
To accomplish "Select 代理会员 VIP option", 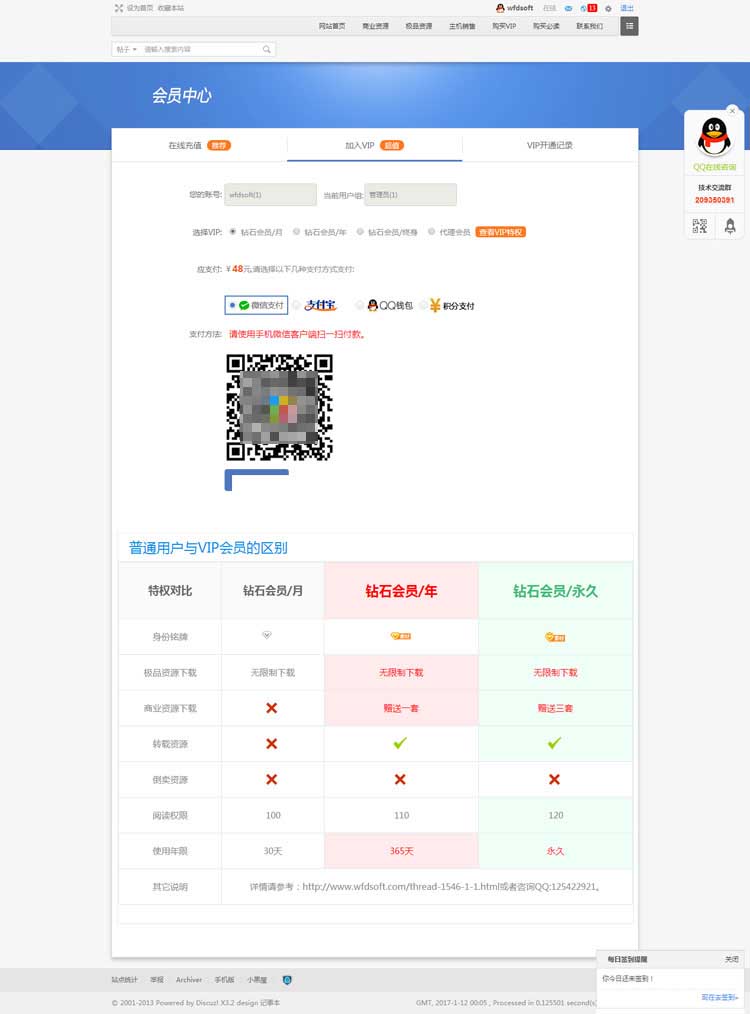I will tap(431, 232).
